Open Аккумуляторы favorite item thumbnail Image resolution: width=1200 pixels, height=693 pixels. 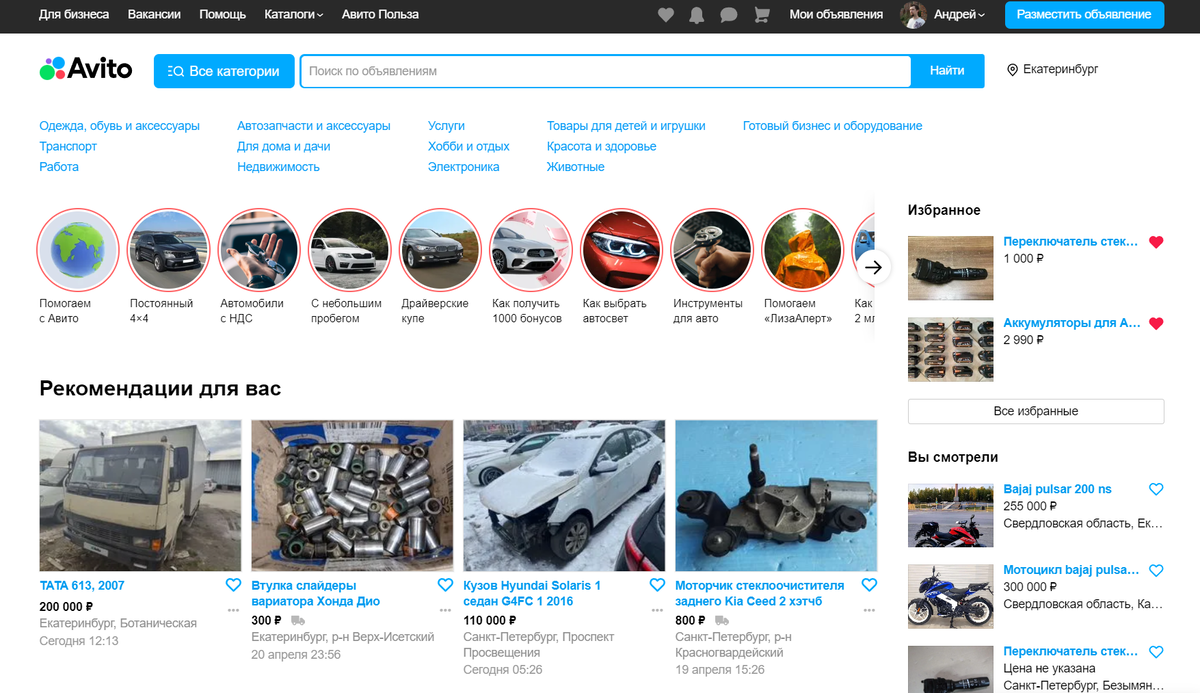(x=950, y=349)
